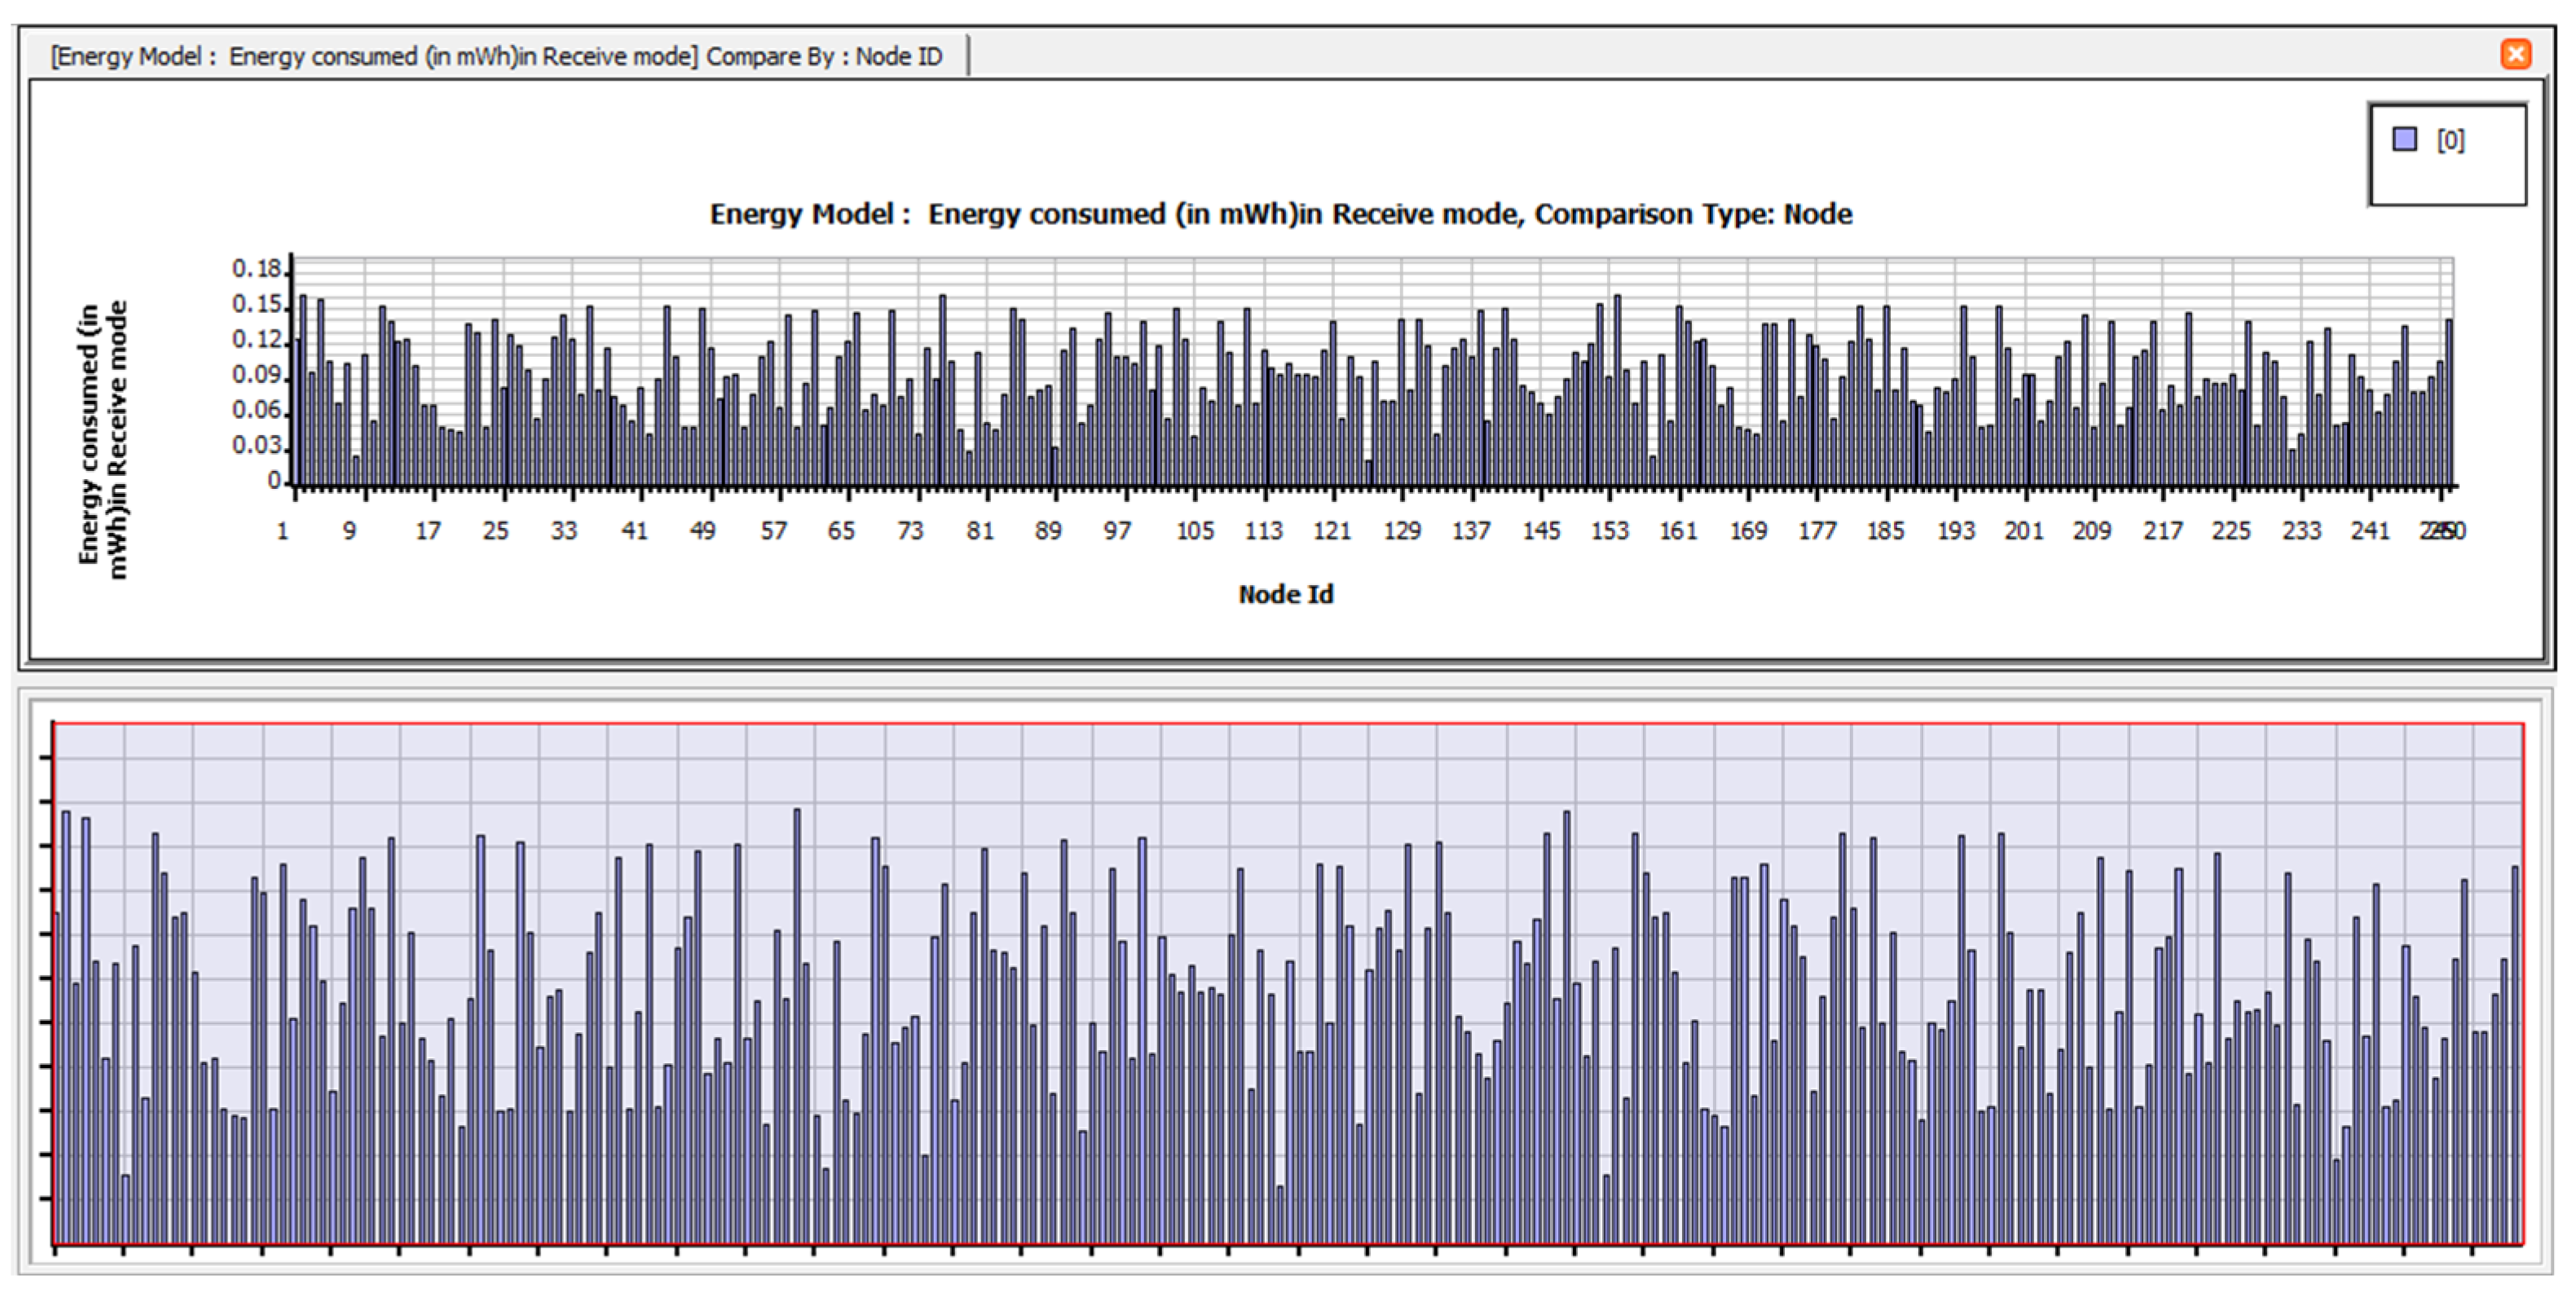This screenshot has width=2576, height=1298.
Task: Click x-axis tick label 153
Action: [x=1610, y=531]
